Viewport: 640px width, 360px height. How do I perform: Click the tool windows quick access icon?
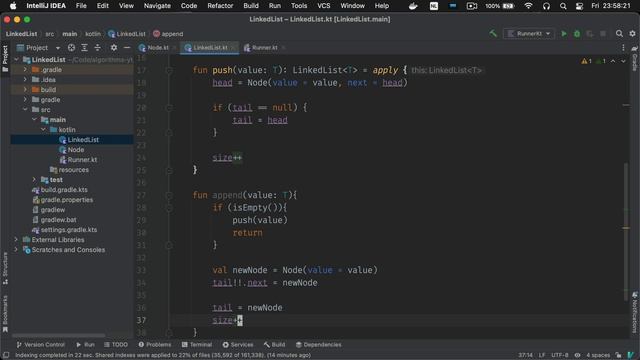coord(6,355)
